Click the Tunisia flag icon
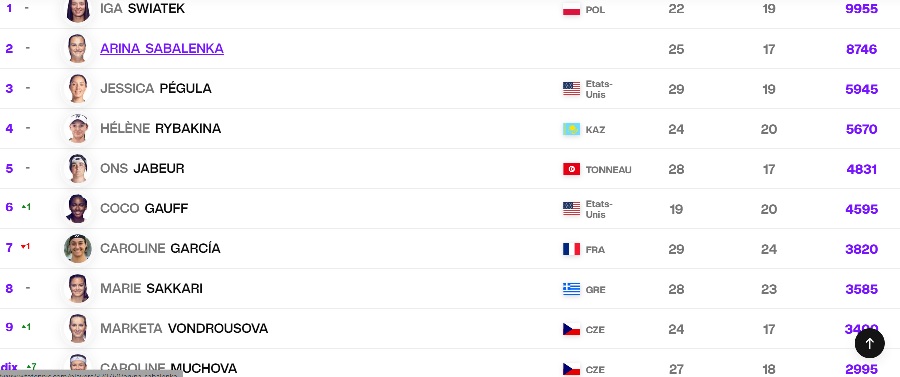The width and height of the screenshot is (900, 377). [x=571, y=169]
